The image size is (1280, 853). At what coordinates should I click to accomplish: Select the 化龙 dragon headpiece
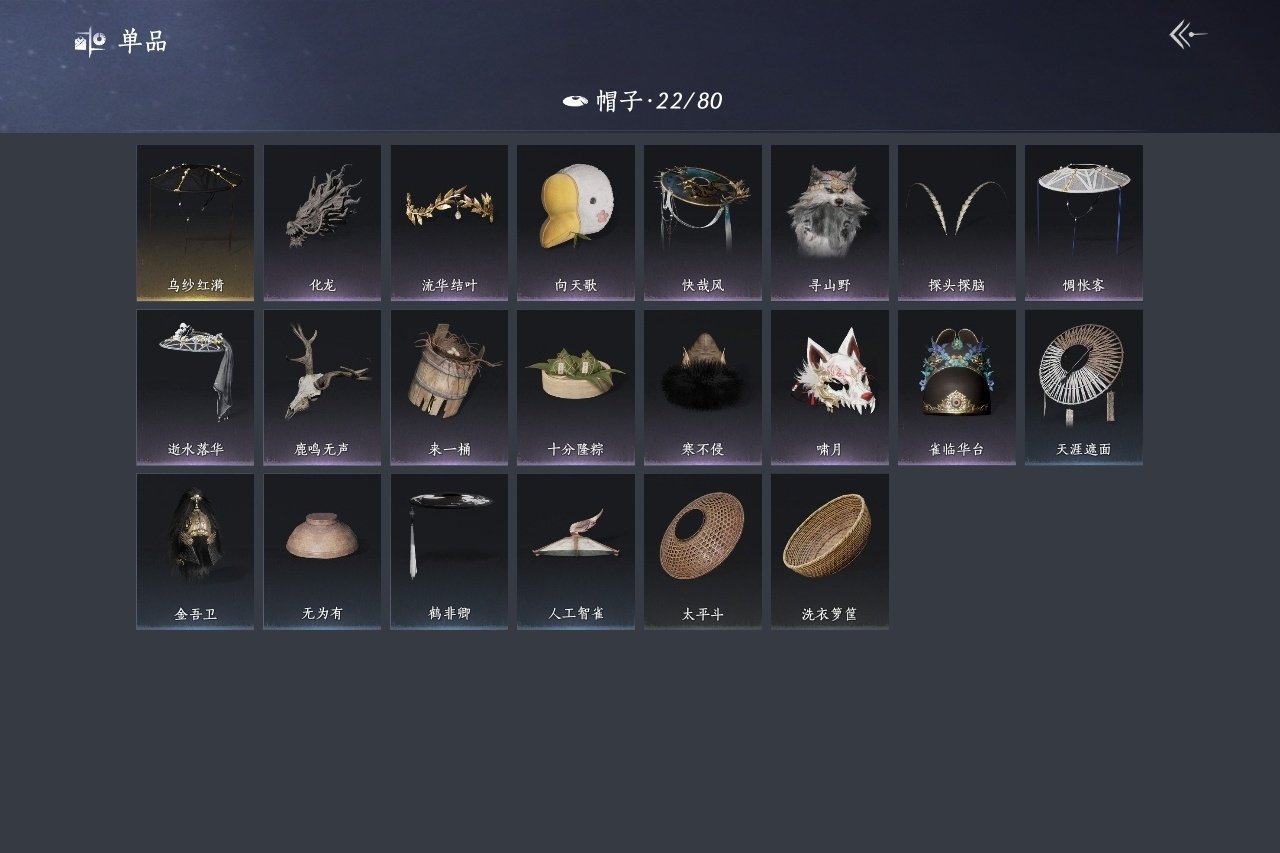pos(322,222)
